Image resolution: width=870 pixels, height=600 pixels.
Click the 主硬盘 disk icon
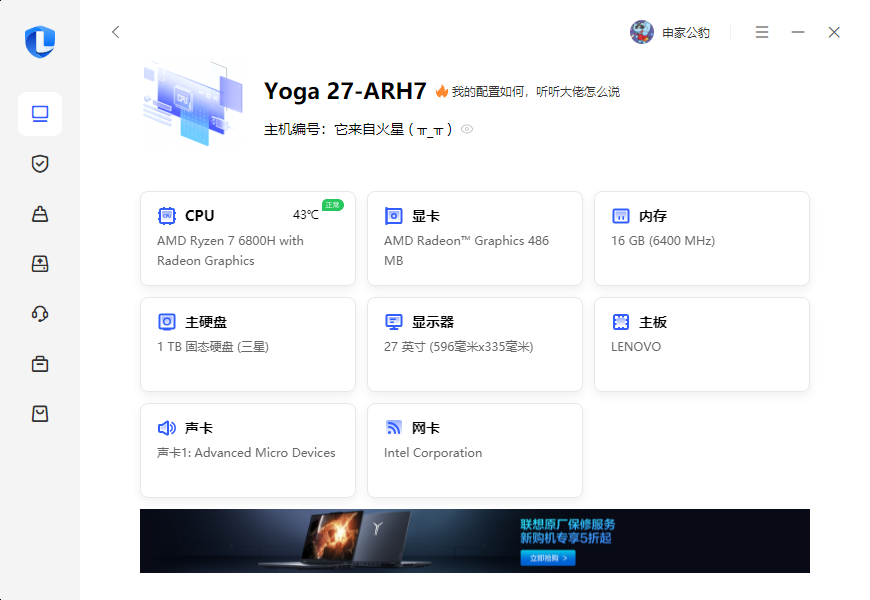pos(167,321)
